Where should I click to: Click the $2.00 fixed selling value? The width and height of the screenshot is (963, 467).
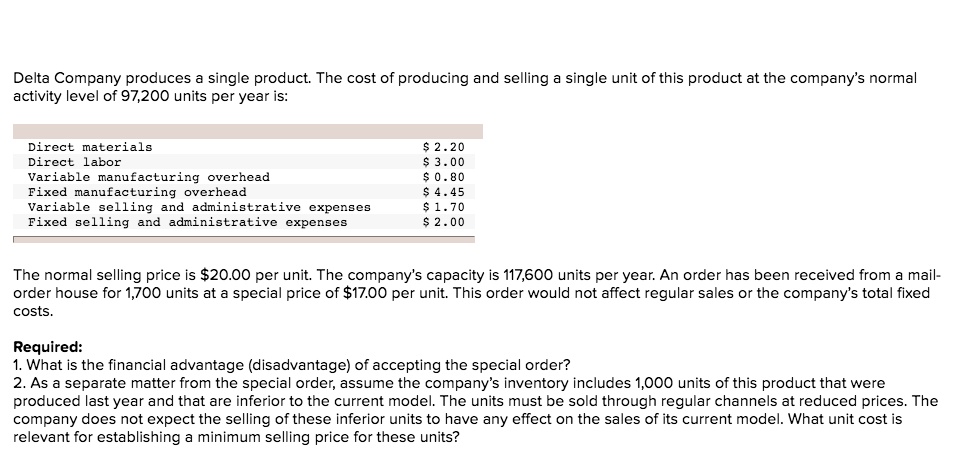point(443,222)
